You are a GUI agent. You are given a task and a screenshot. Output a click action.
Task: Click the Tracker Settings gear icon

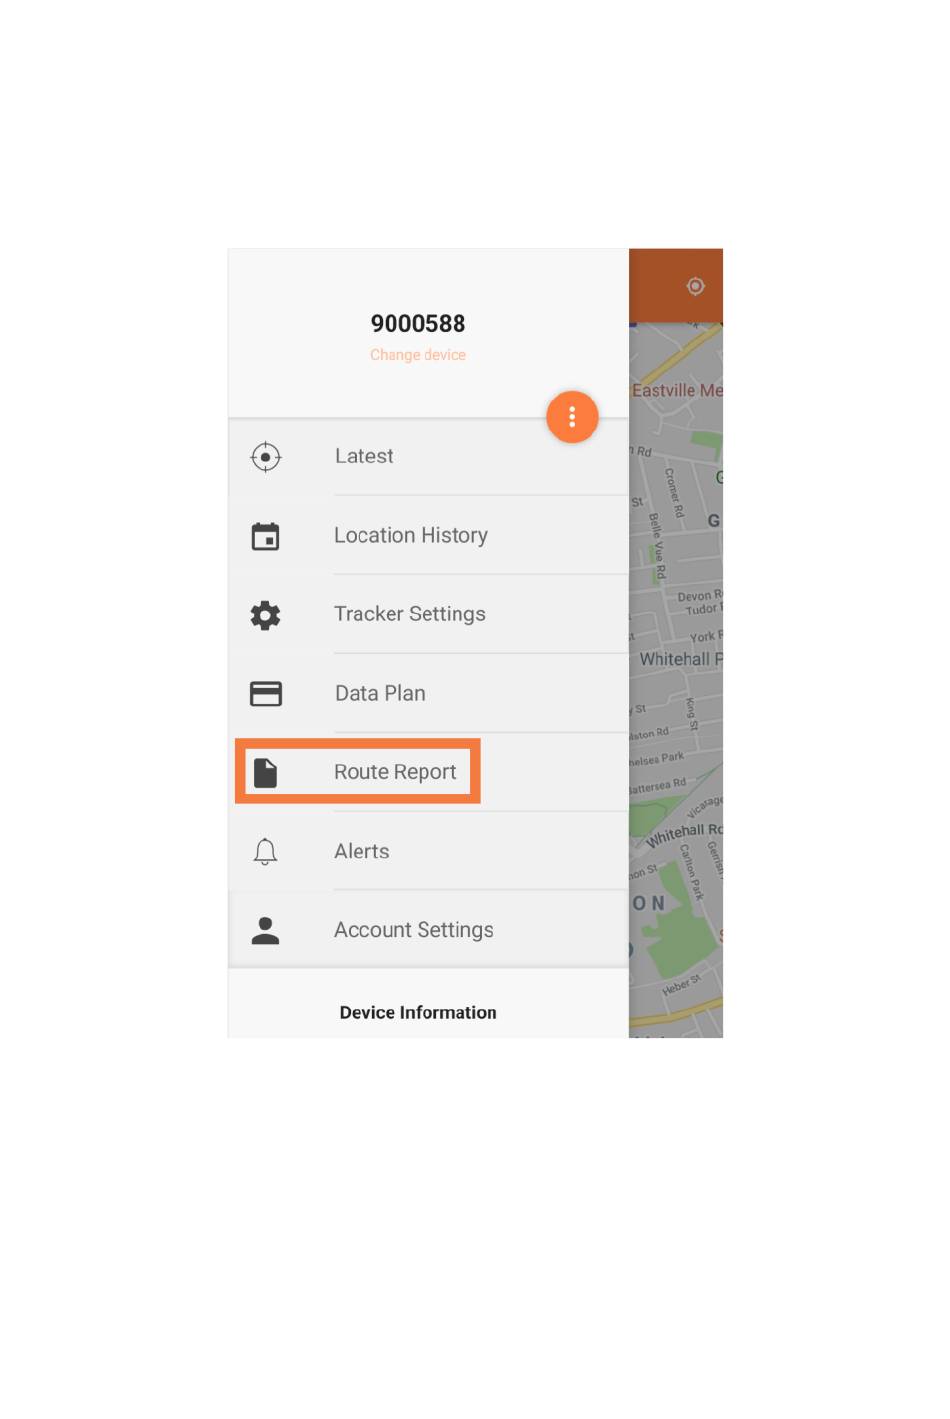pos(265,615)
